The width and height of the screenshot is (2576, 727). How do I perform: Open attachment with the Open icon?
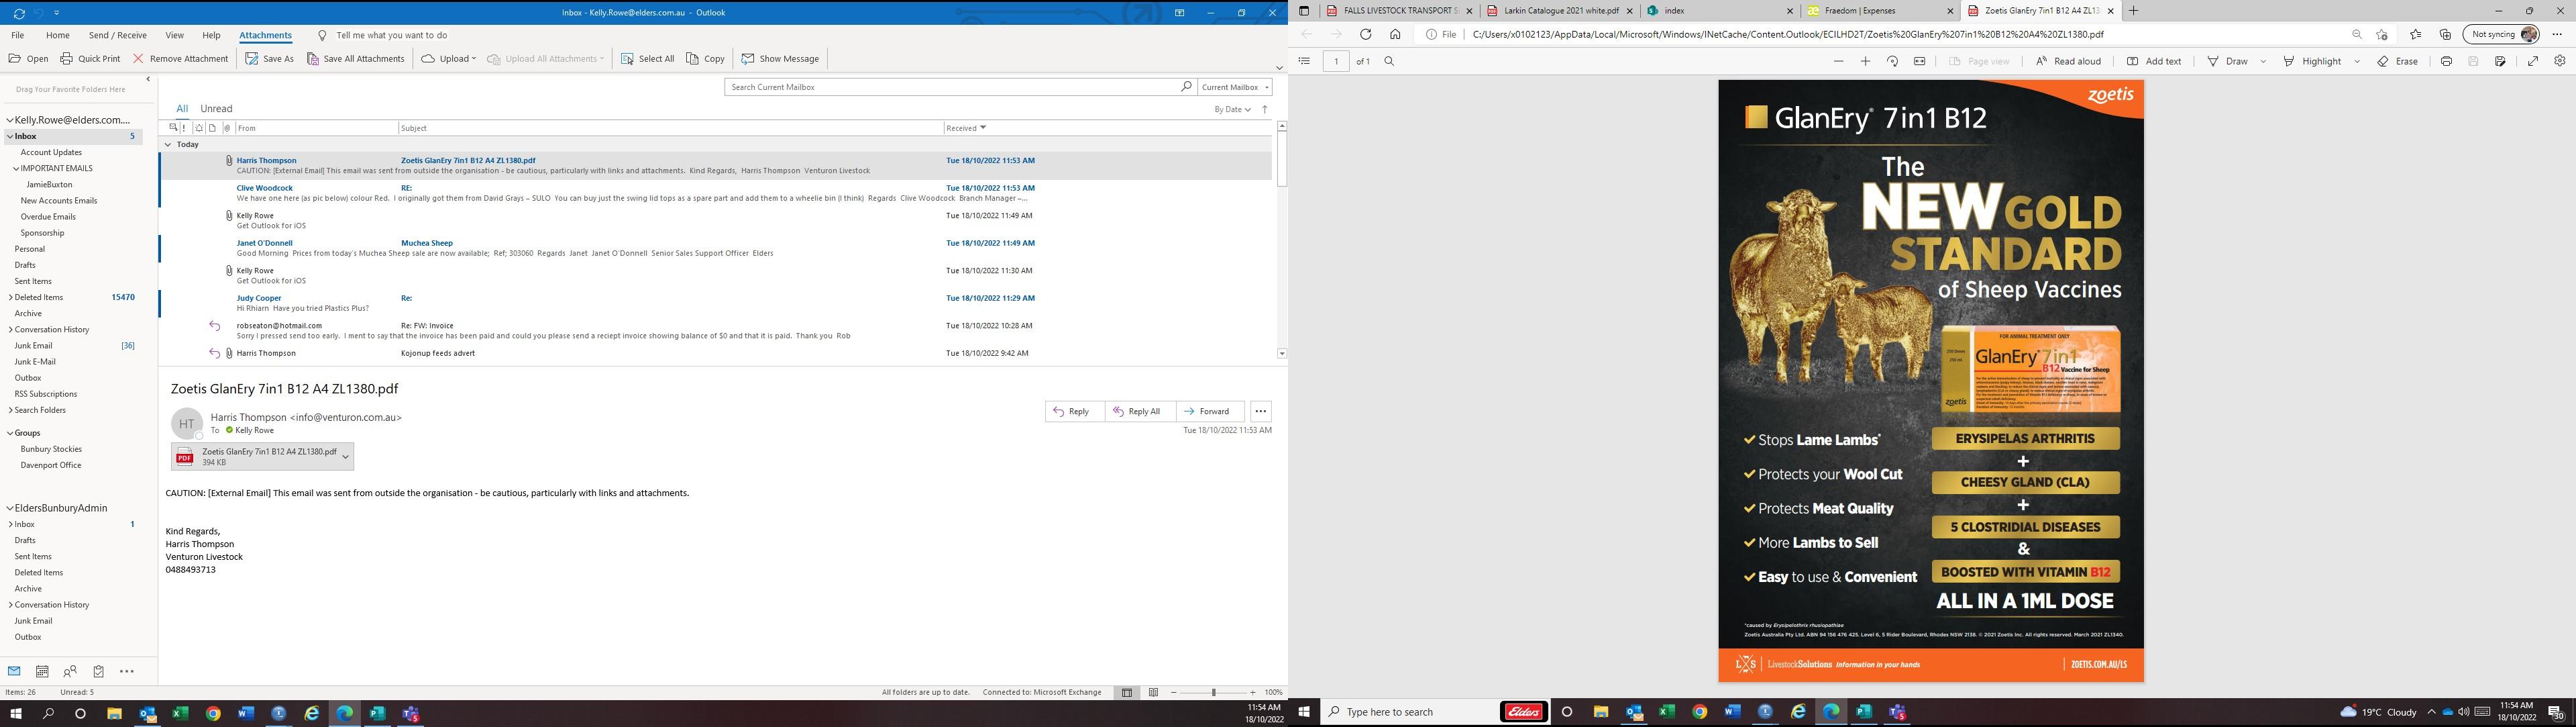(28, 59)
